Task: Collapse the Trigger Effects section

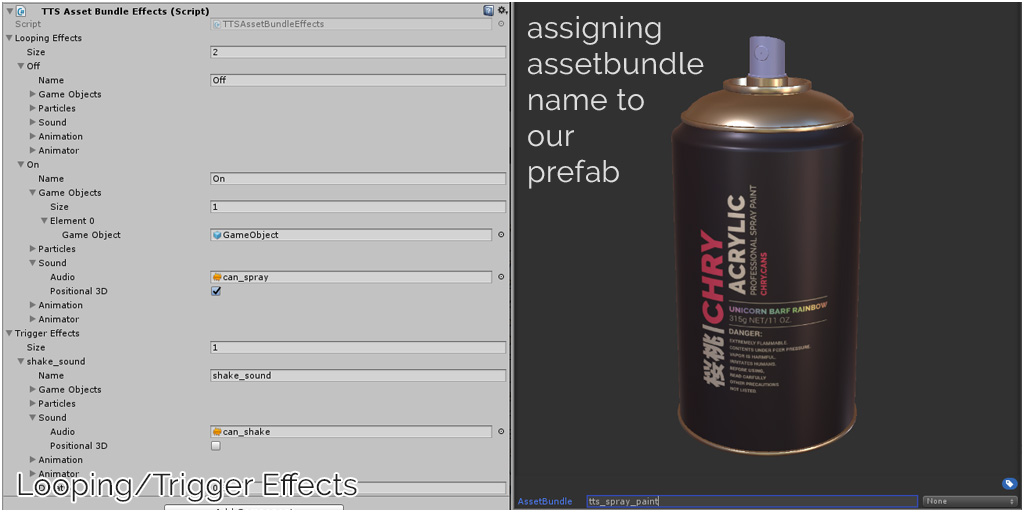Action: 9,333
